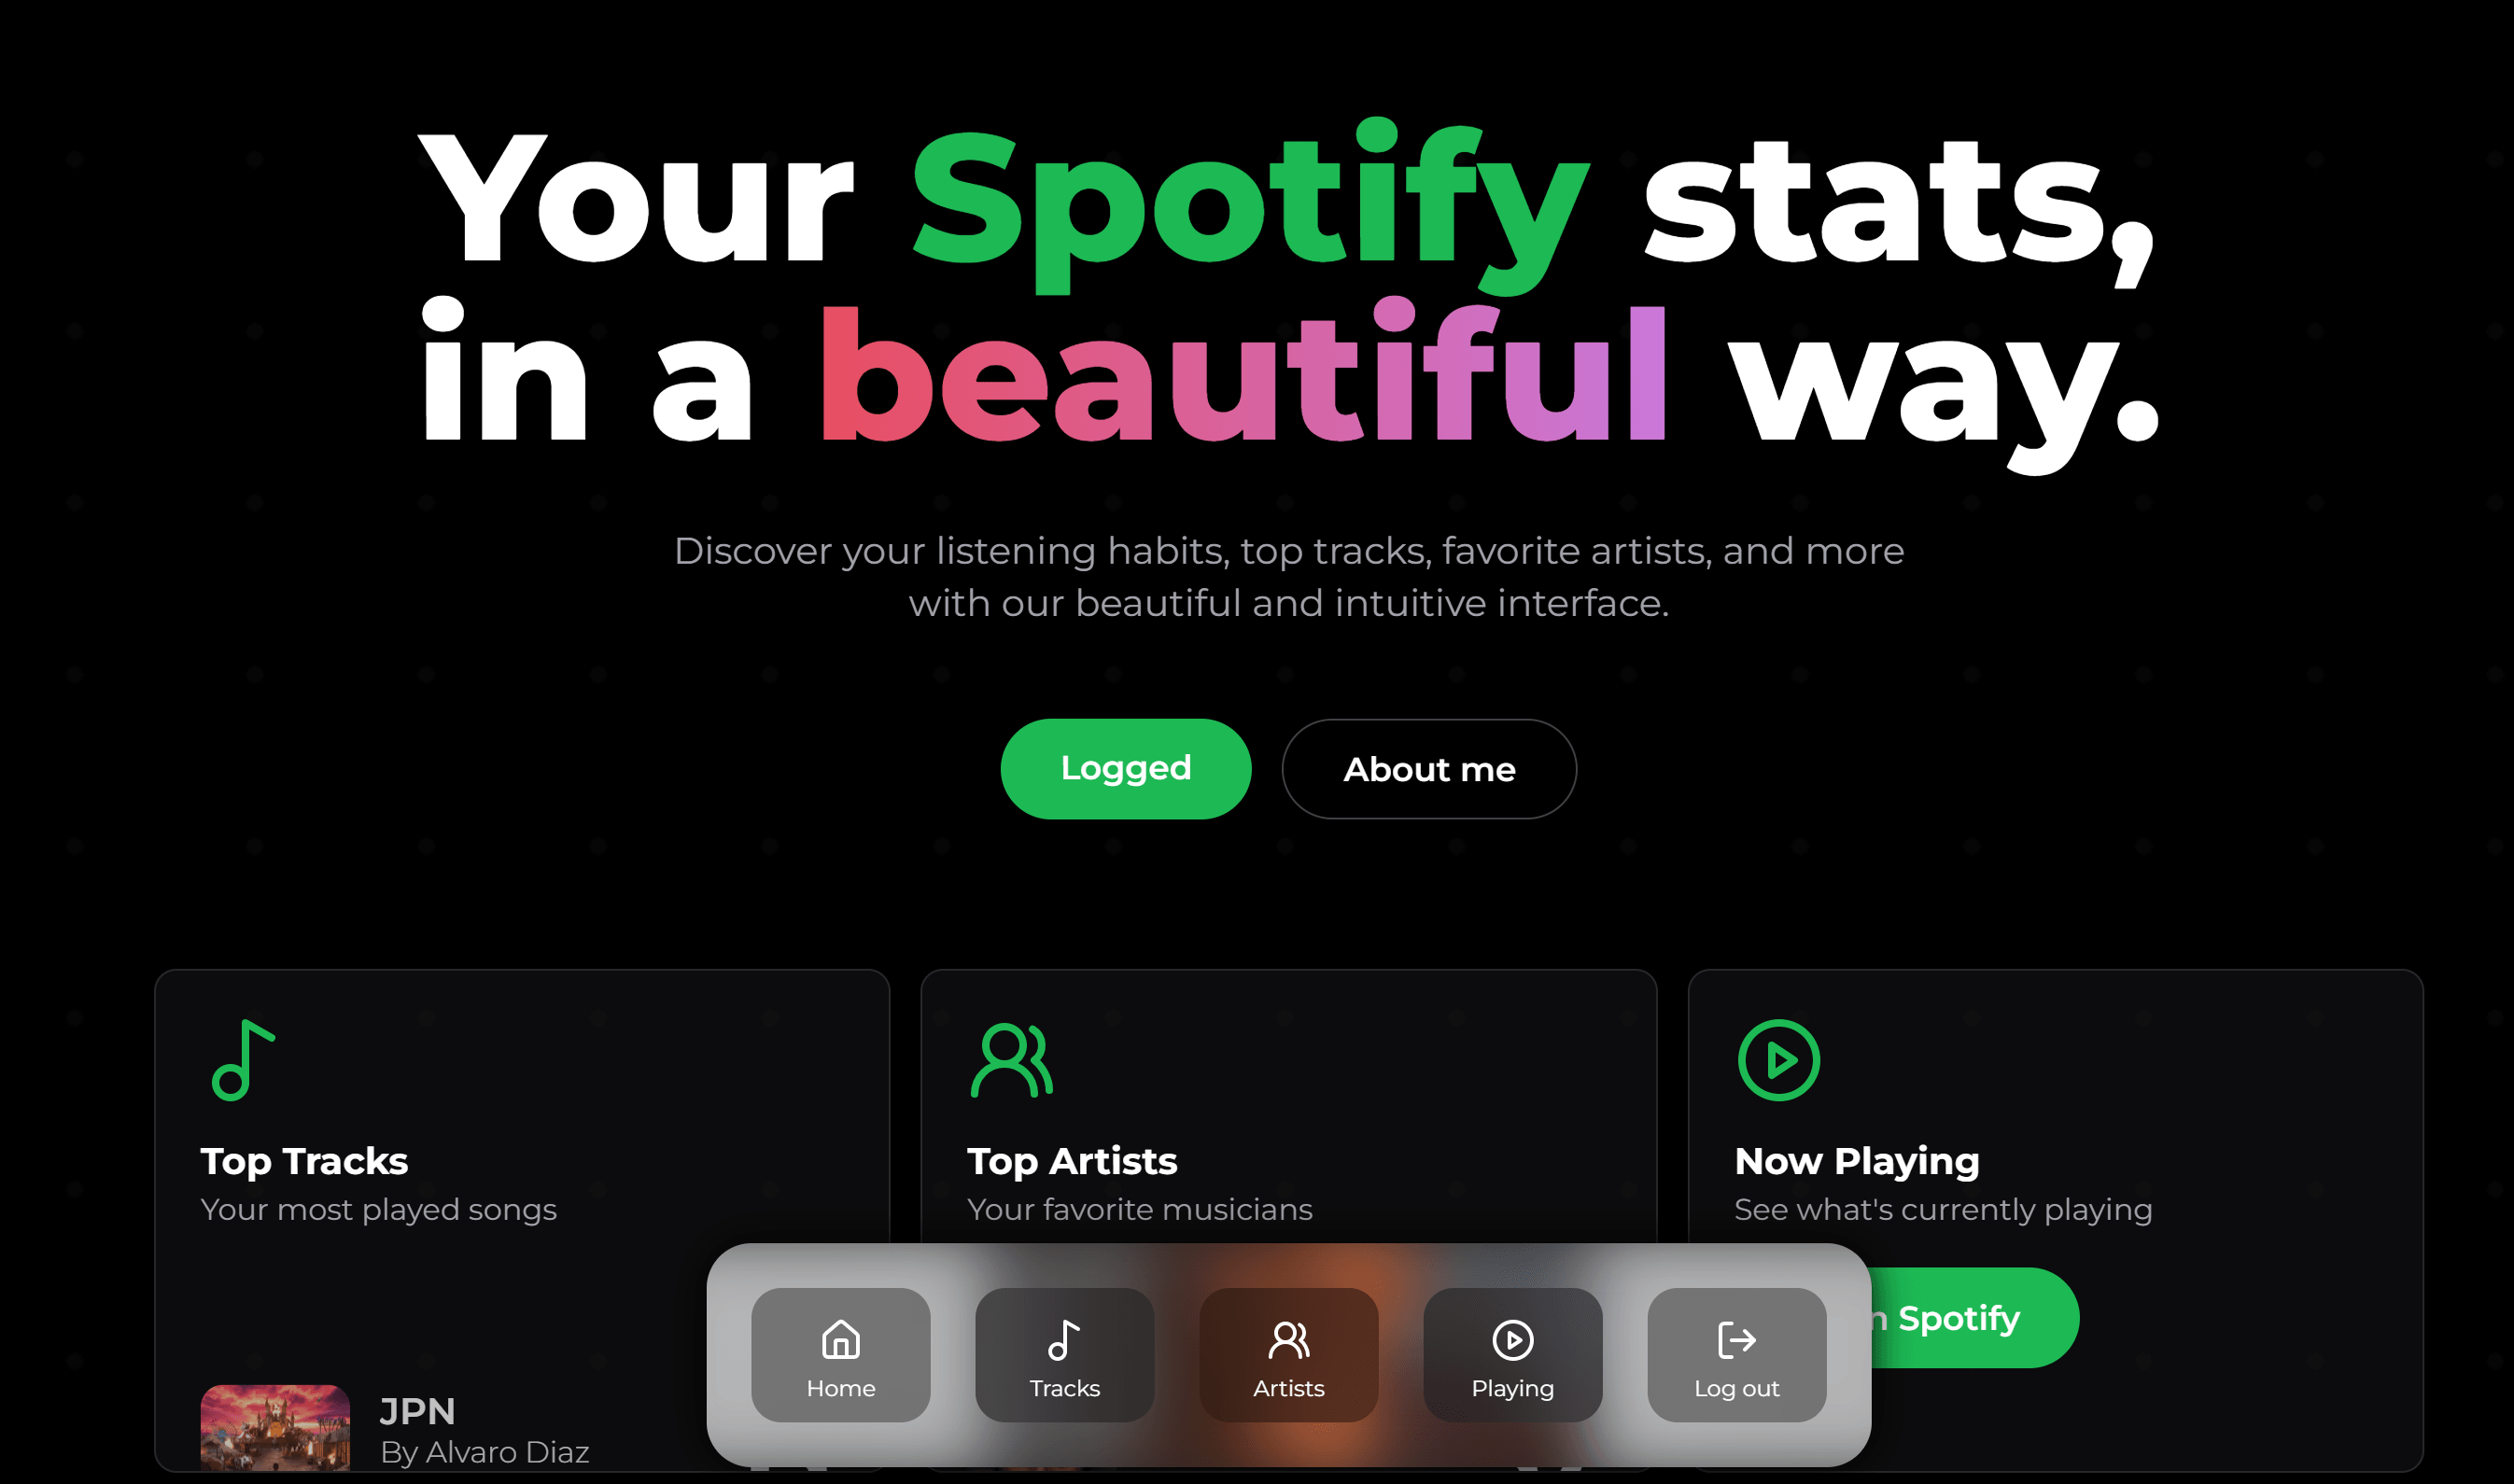2514x1484 pixels.
Task: Click the green people icon above Top Artists
Action: click(1011, 1060)
